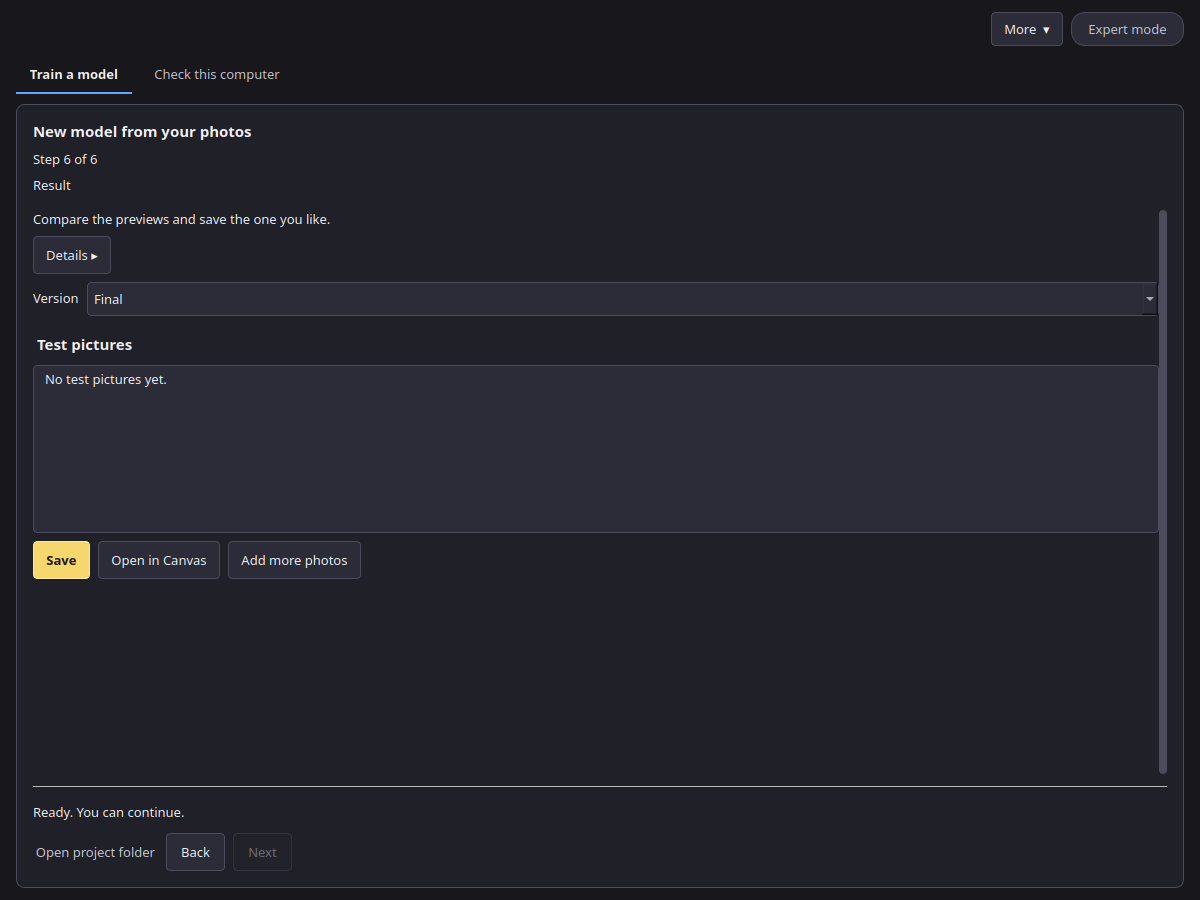Click the small arrow at Version dropdown's end
Image resolution: width=1200 pixels, height=900 pixels.
tap(1150, 299)
